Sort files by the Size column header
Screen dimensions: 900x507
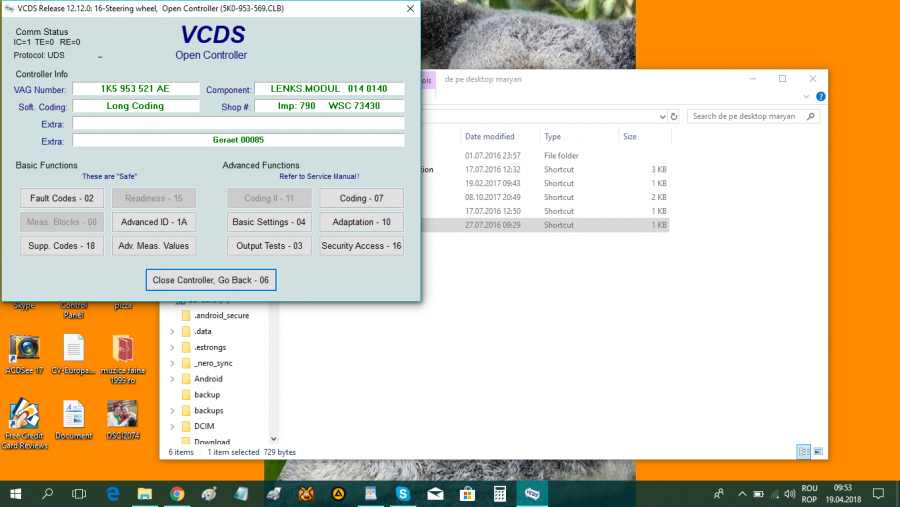pyautogui.click(x=630, y=136)
